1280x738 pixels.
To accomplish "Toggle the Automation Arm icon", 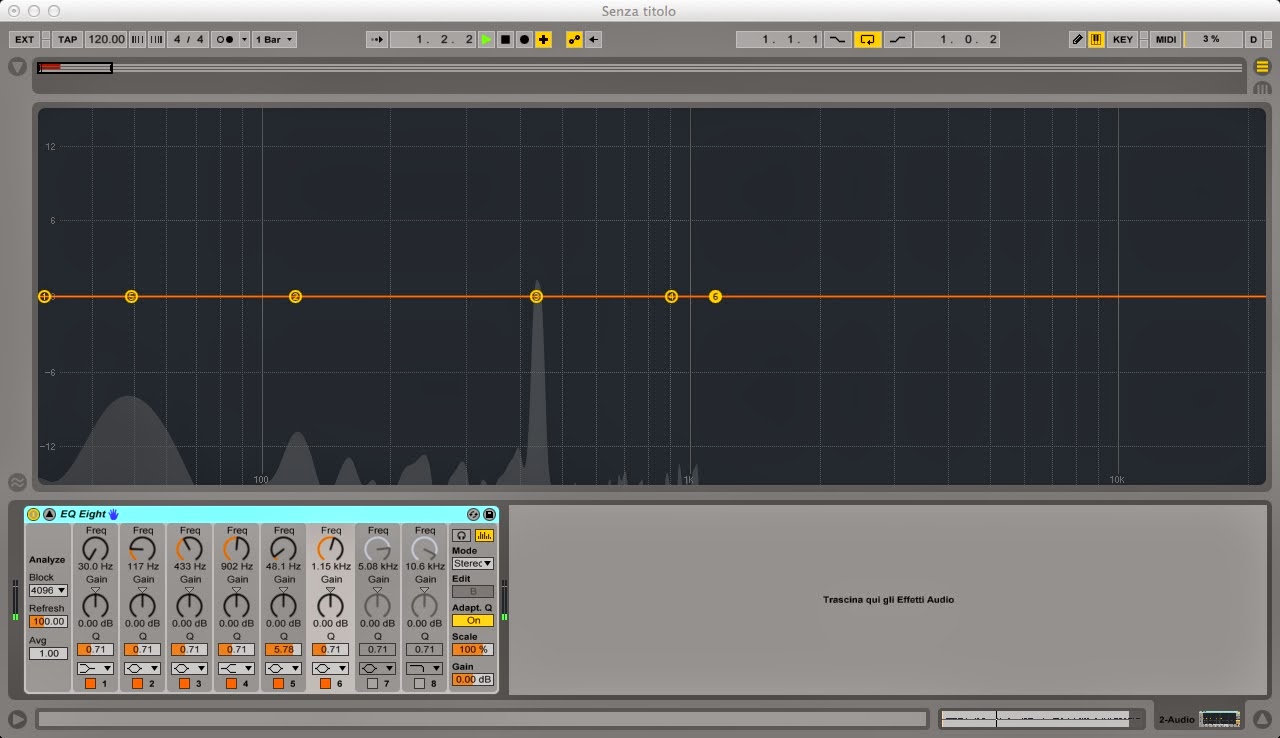I will coord(574,40).
